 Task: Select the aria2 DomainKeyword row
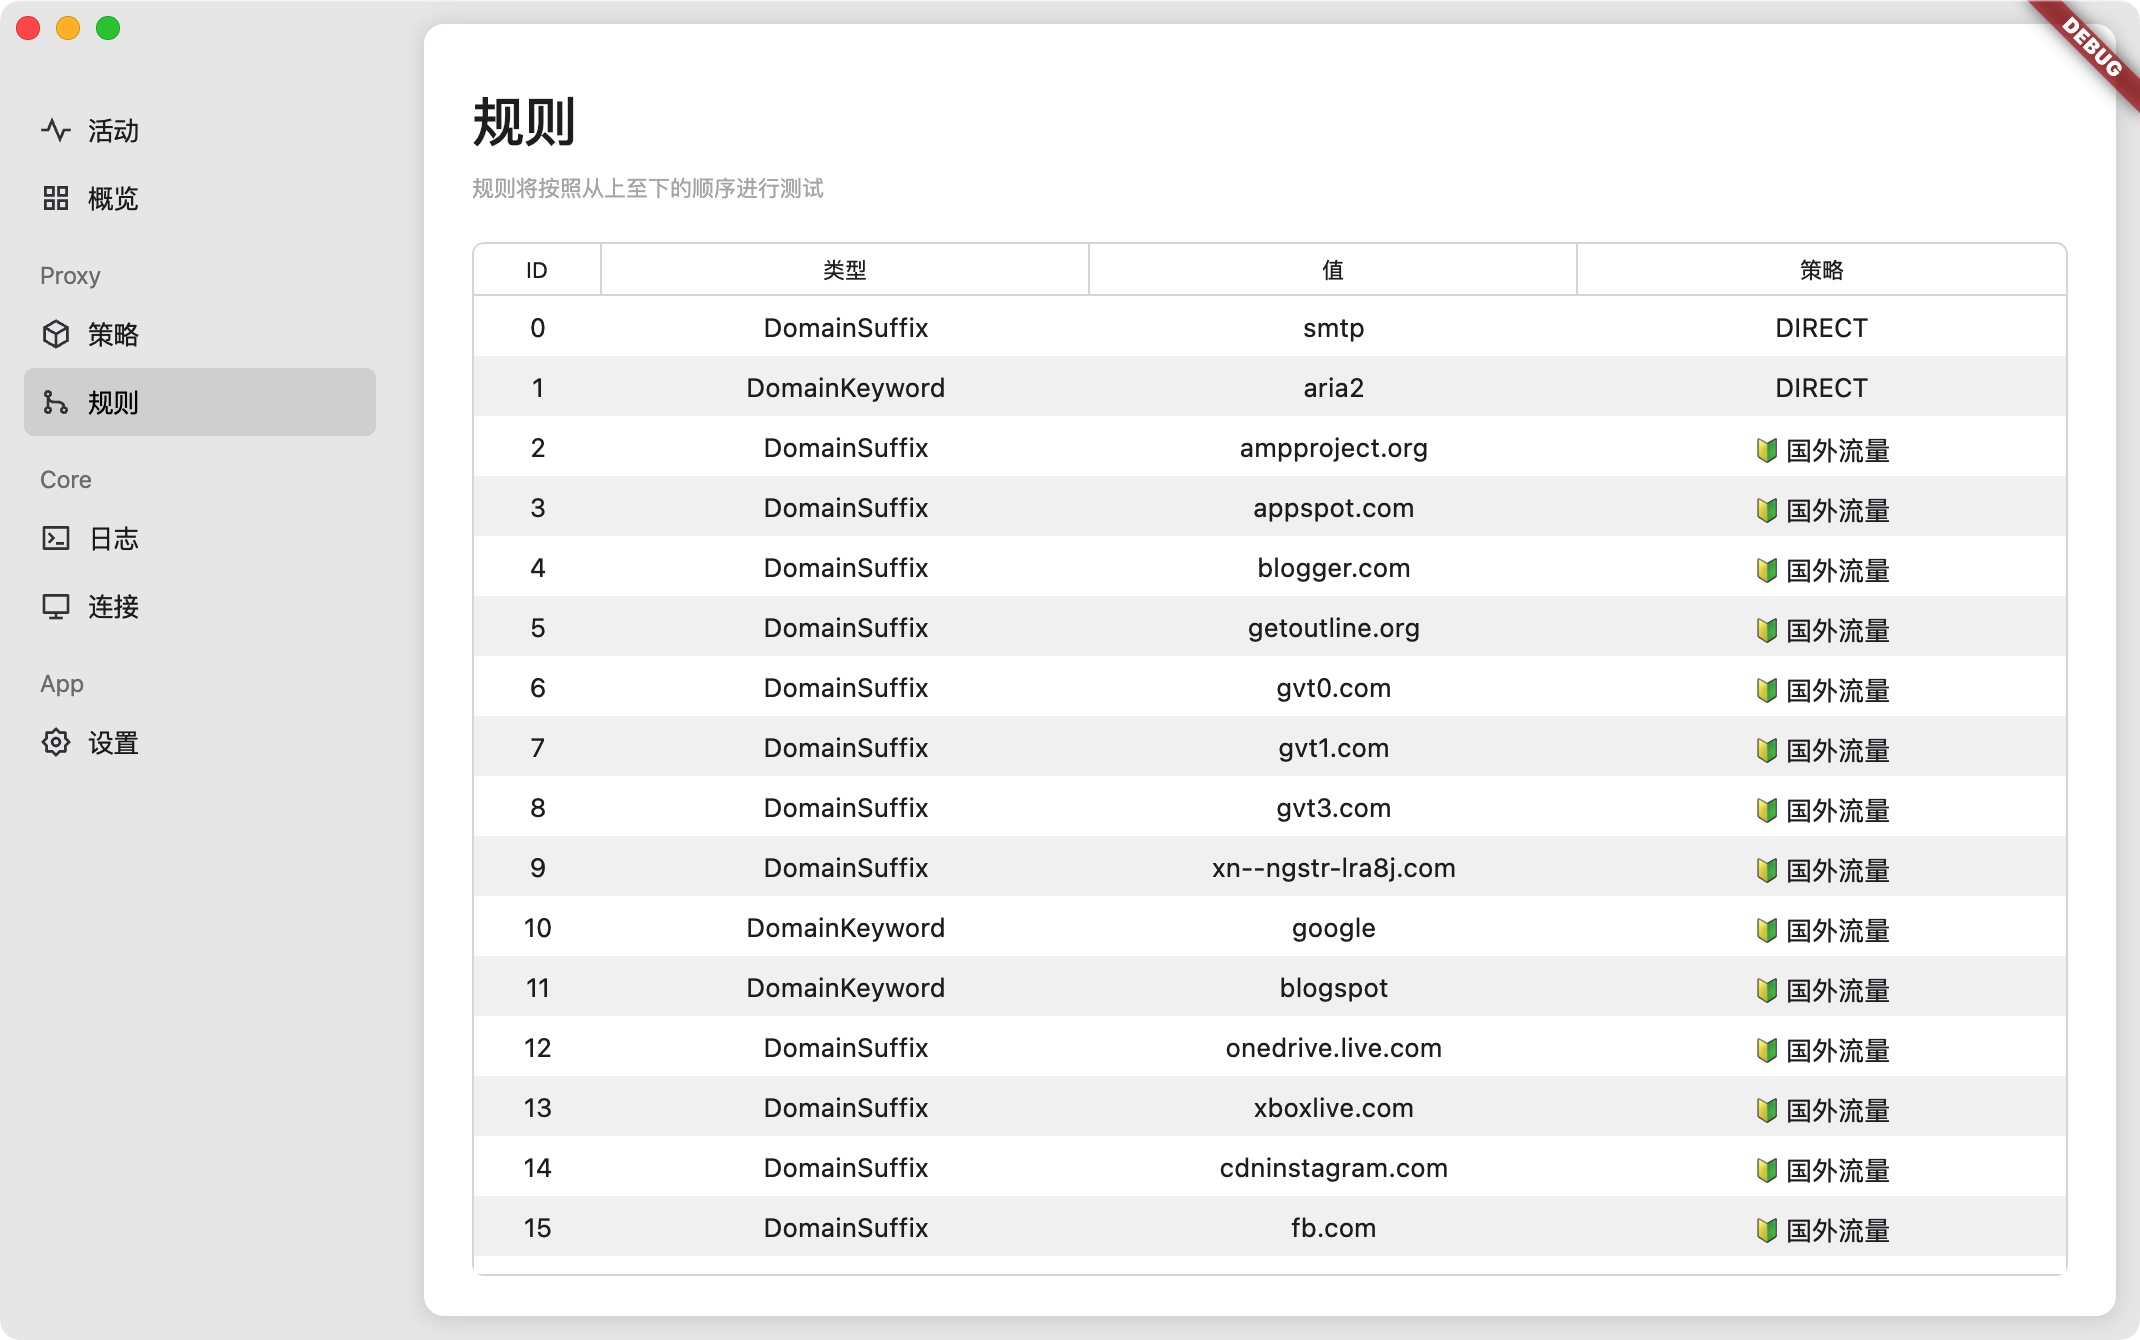tap(845, 388)
